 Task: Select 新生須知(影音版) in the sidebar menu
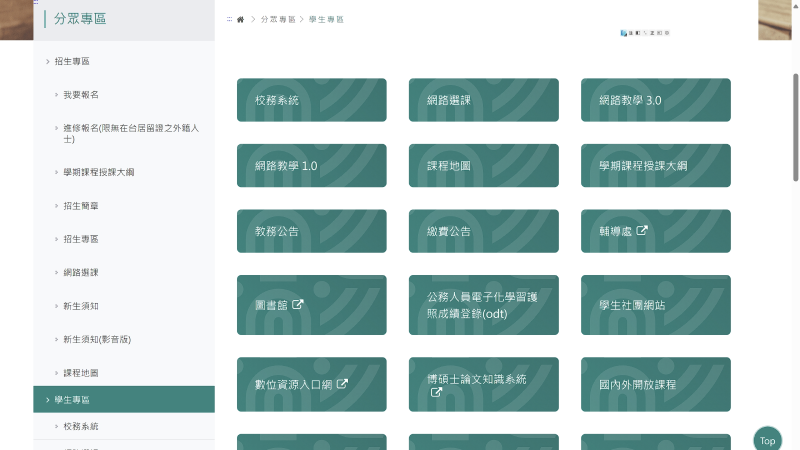click(96, 339)
